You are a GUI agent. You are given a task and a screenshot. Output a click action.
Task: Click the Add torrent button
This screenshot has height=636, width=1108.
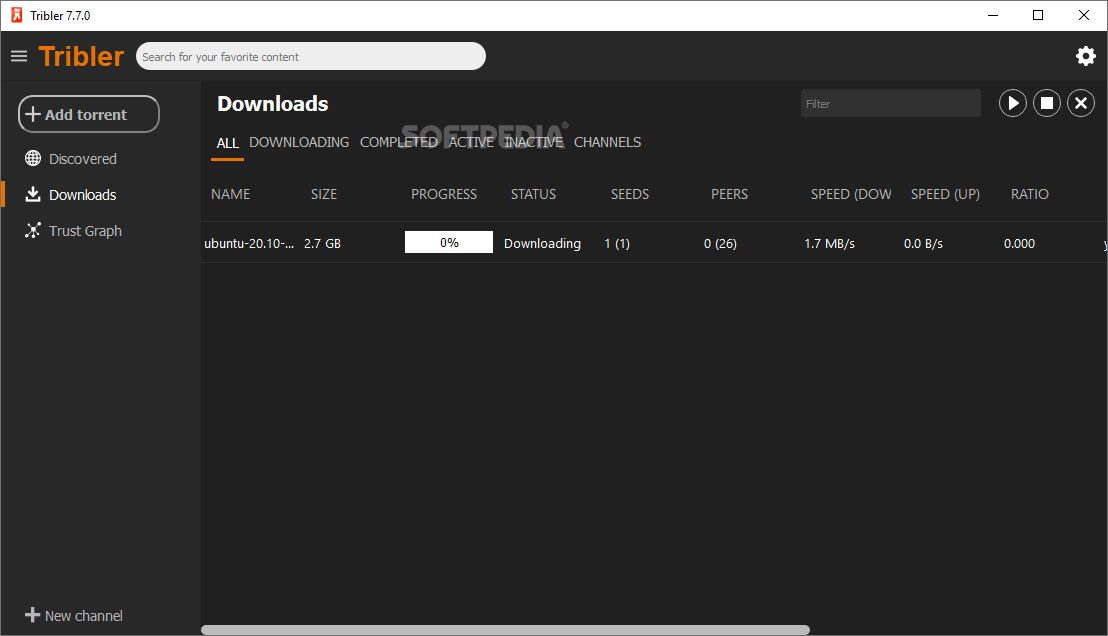(x=88, y=114)
